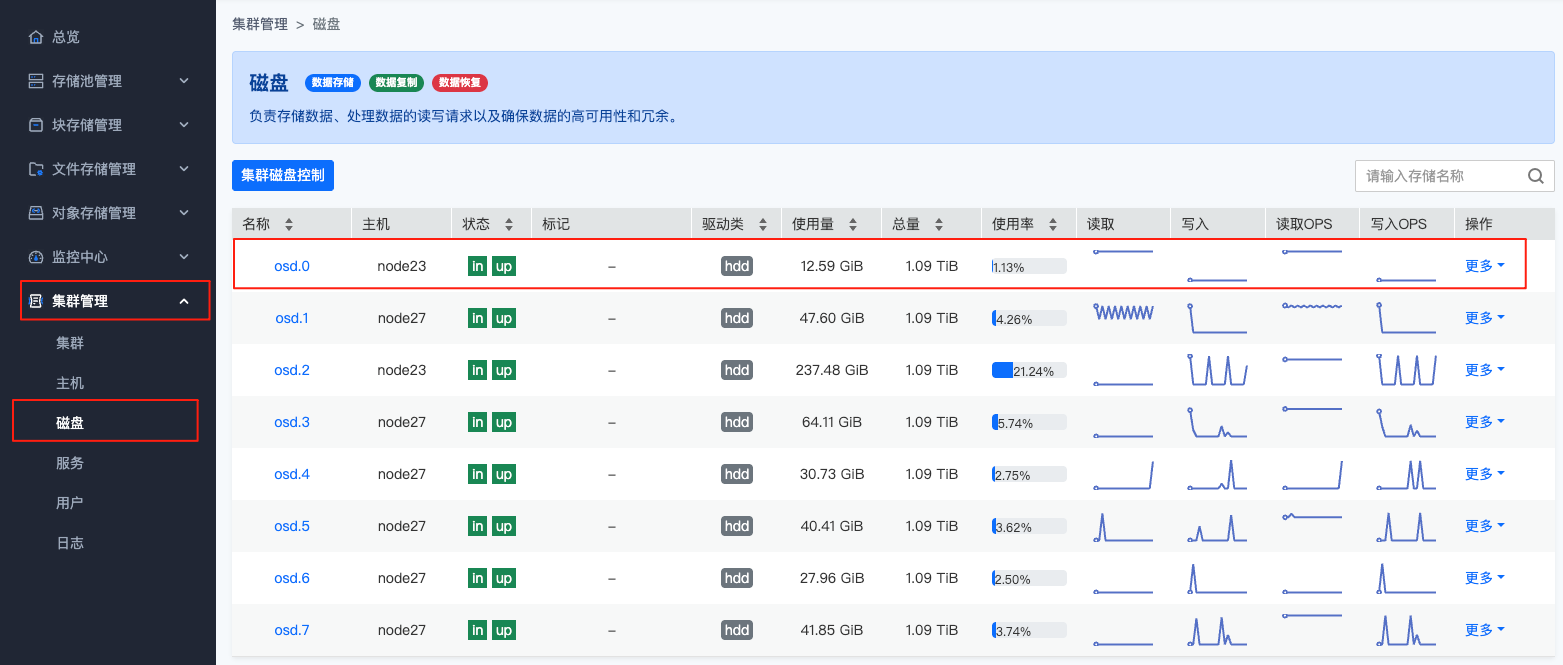Click the osd.2 usage progress bar
The image size is (1563, 665).
coord(1029,371)
